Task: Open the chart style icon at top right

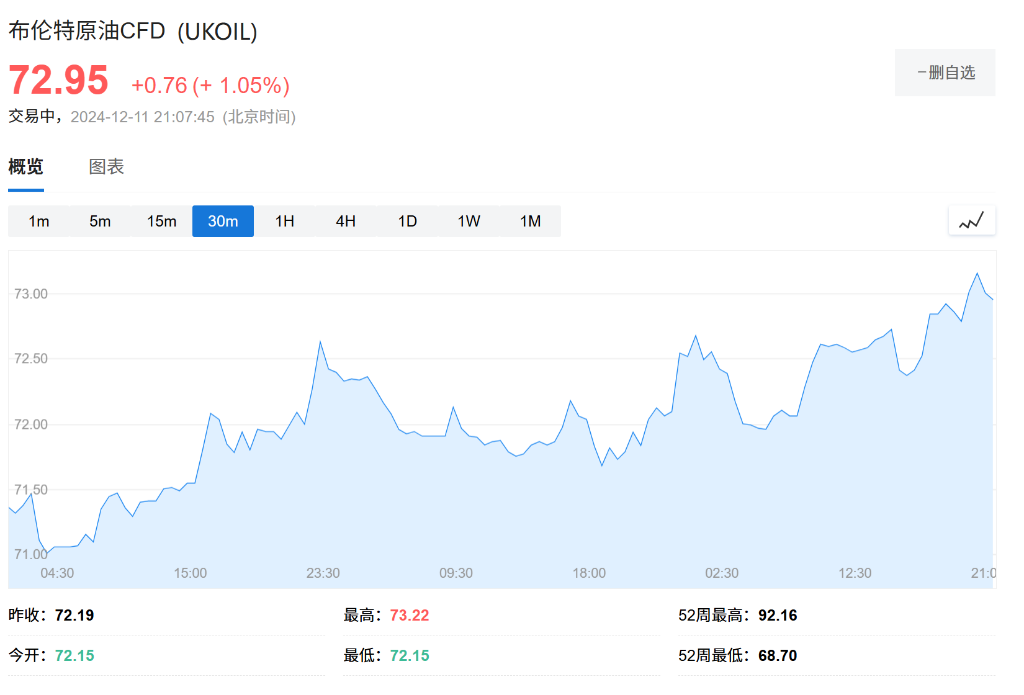Action: coord(971,220)
